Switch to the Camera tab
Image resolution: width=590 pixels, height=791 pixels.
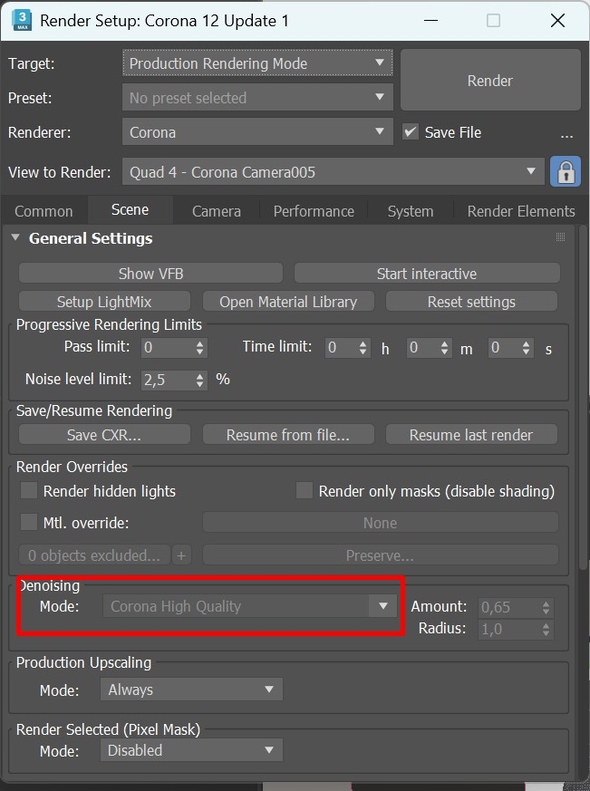pos(216,211)
